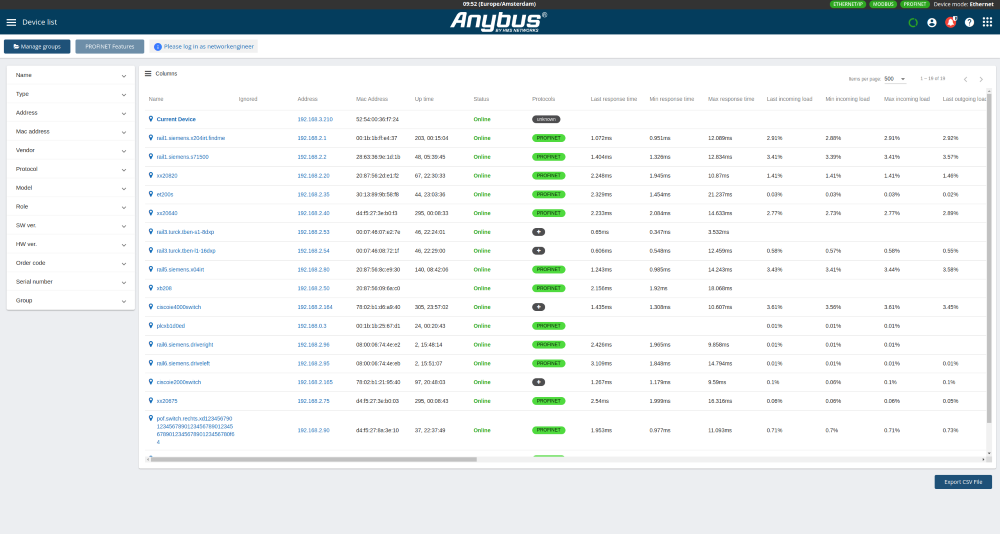The height and width of the screenshot is (534, 1000).
Task: Open the rail1.siemens.s71500 device link
Action: (182, 157)
